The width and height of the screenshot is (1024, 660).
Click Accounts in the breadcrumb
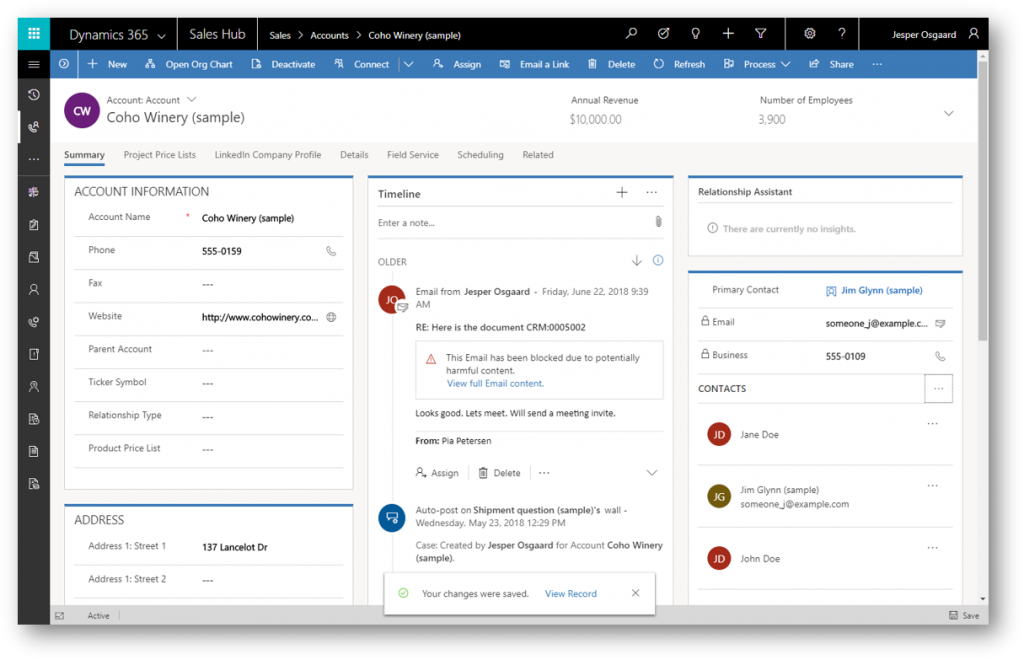[329, 35]
